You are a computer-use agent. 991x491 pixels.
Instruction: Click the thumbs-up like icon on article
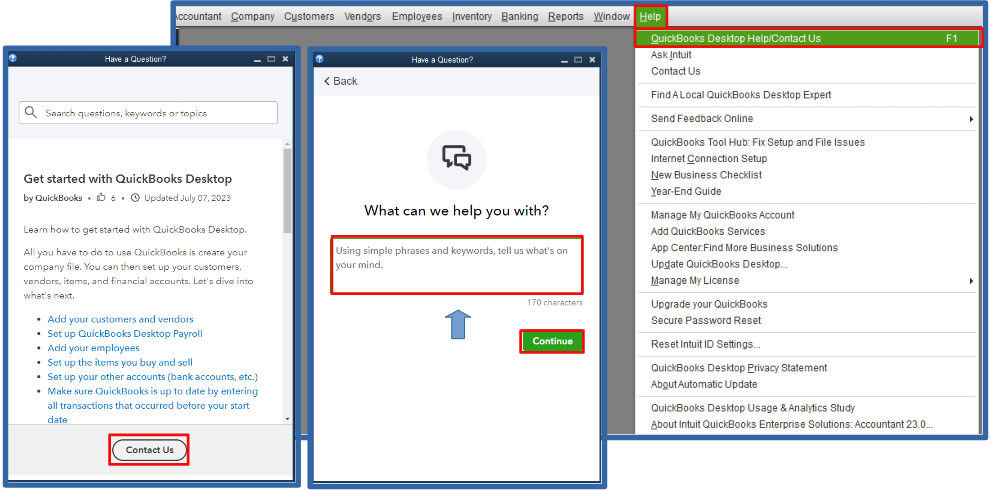tap(101, 198)
